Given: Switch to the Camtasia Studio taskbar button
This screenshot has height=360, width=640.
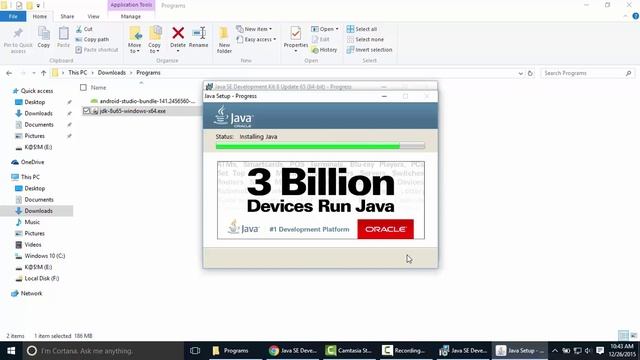Looking at the screenshot, I should (349, 351).
